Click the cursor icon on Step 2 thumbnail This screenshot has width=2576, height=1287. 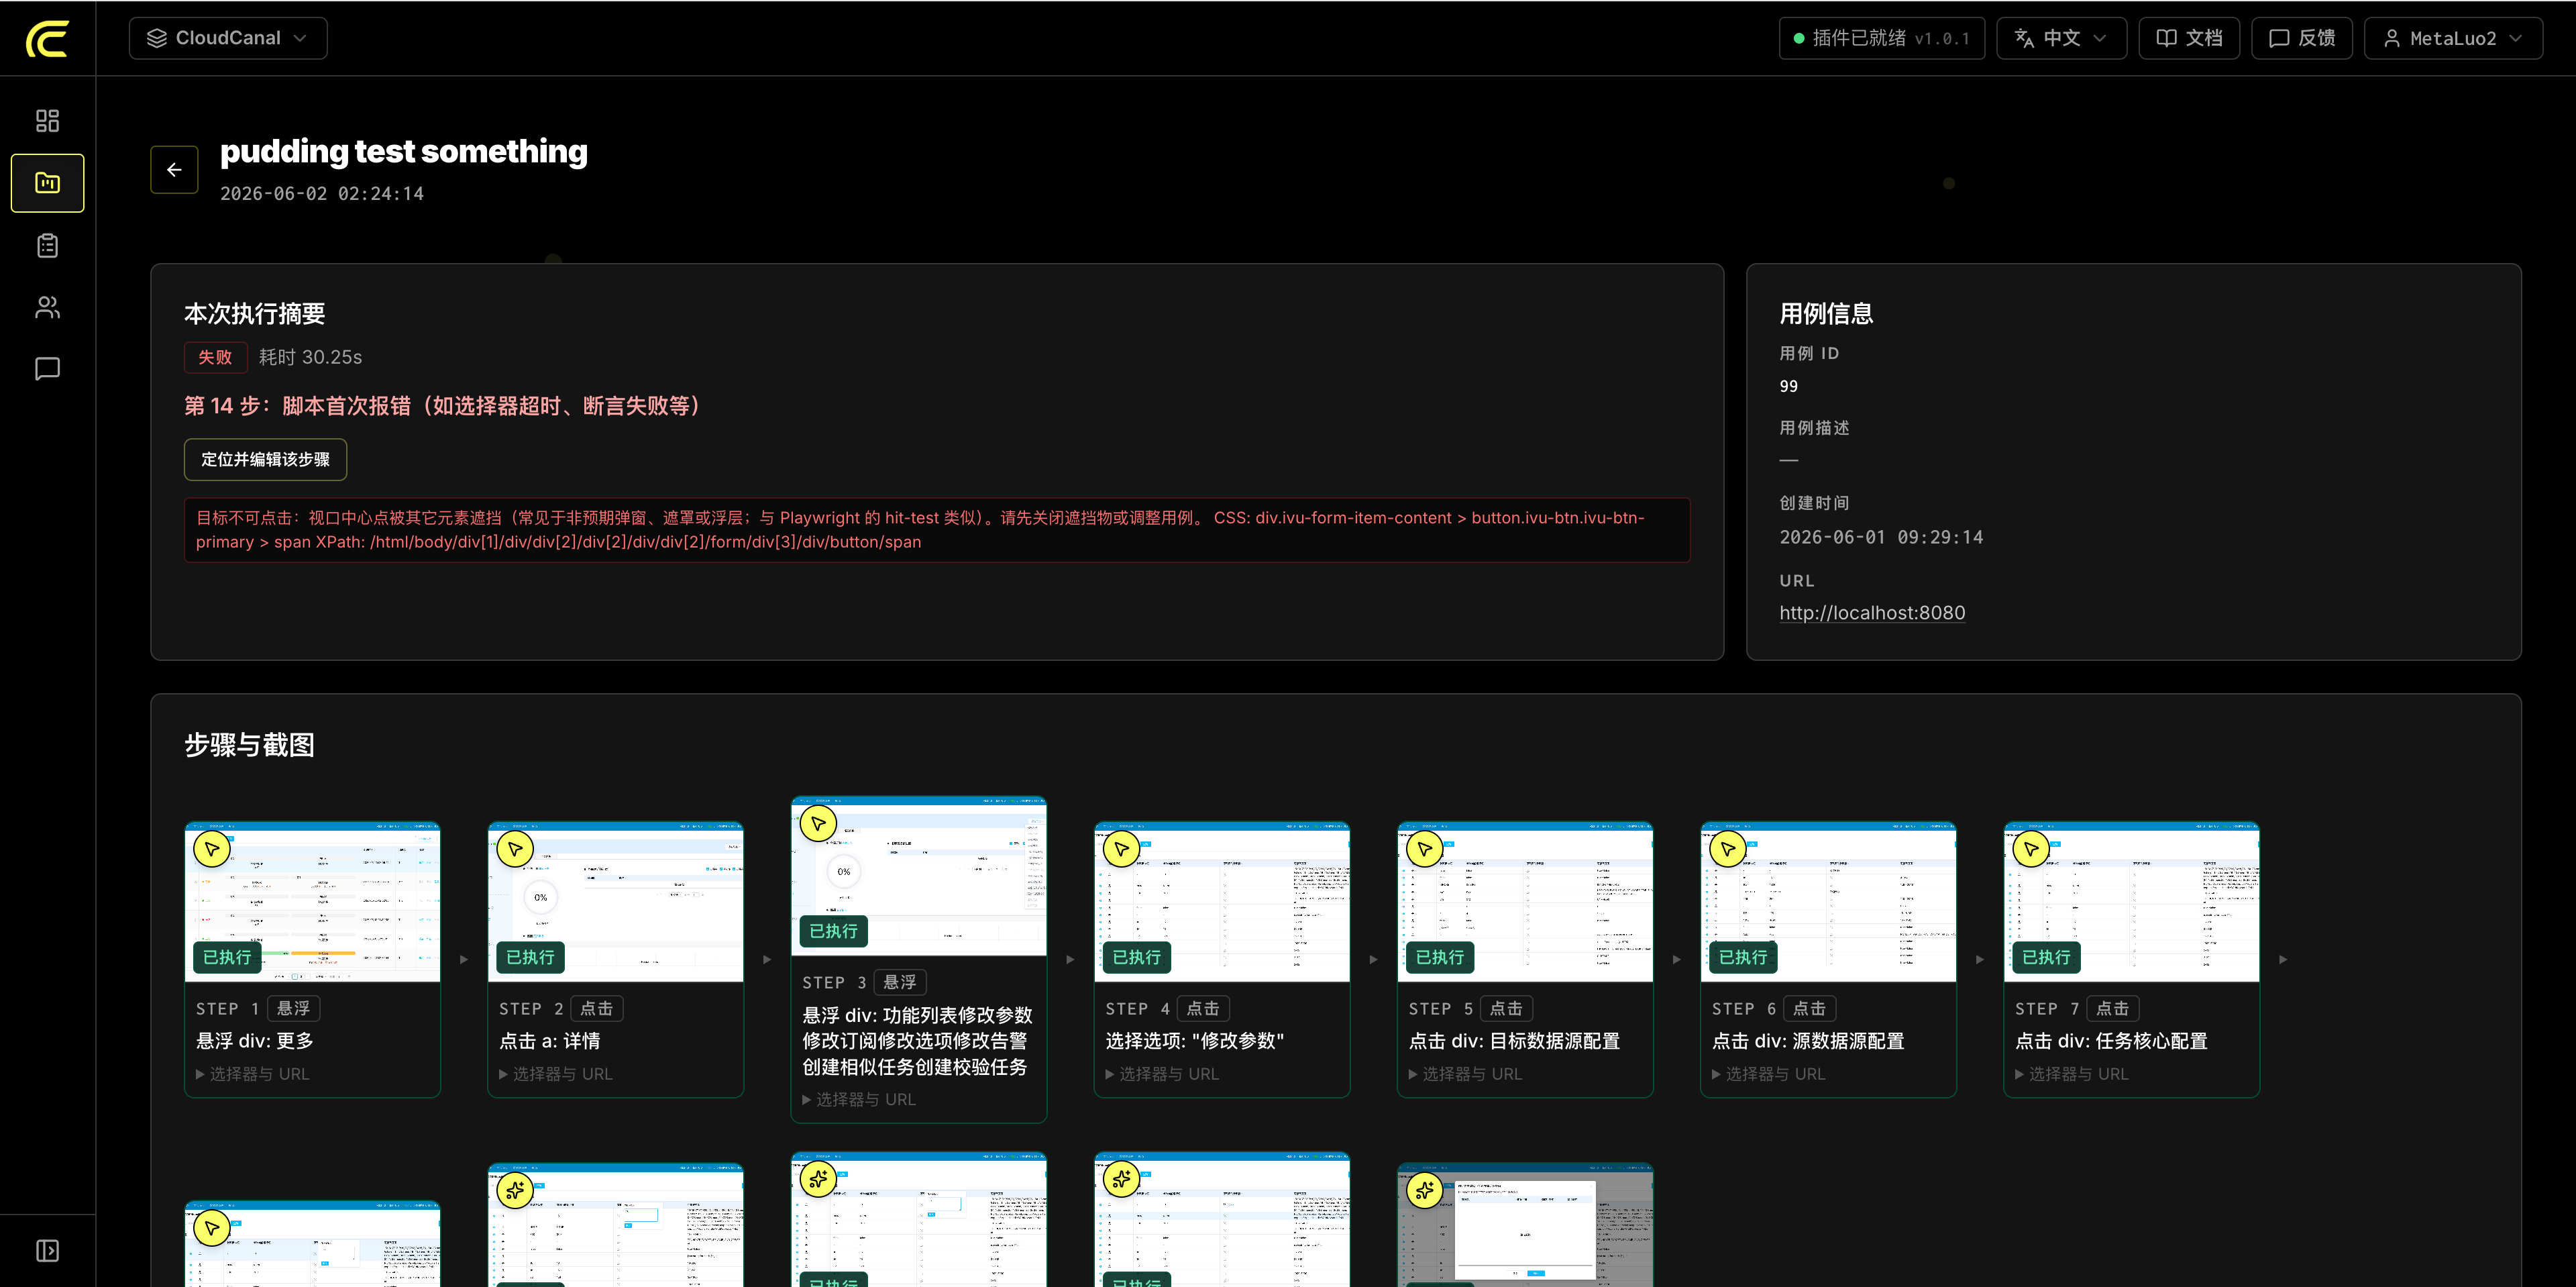(x=515, y=849)
